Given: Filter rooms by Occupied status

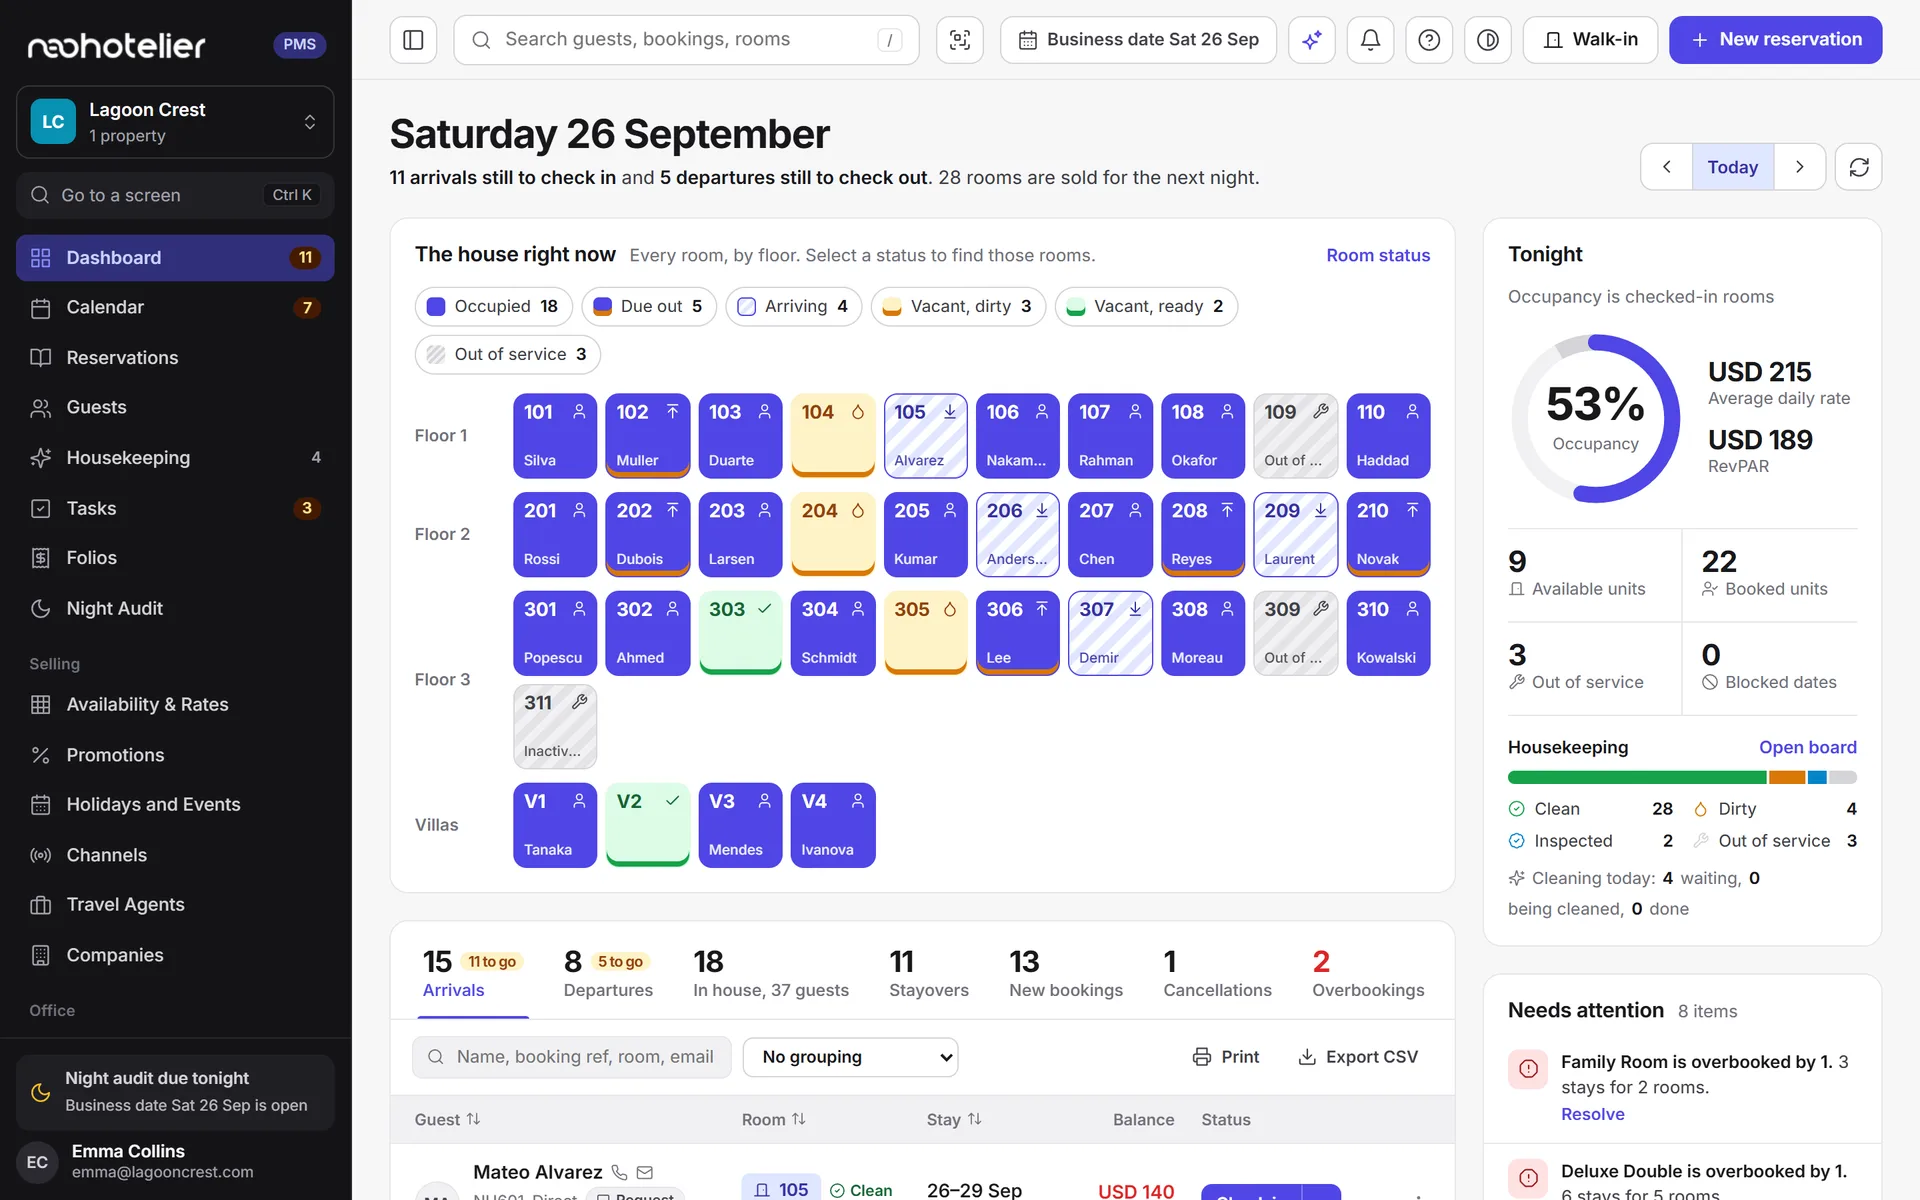Looking at the screenshot, I should tap(493, 306).
